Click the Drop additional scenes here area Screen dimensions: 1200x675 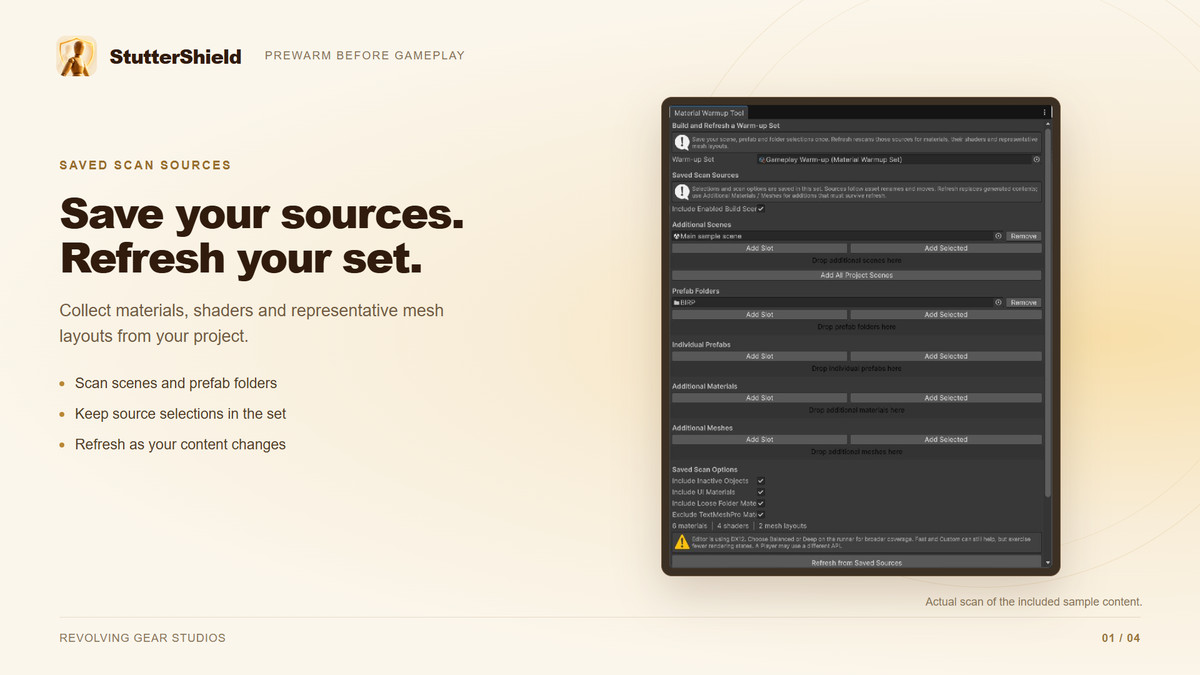[x=856, y=260]
